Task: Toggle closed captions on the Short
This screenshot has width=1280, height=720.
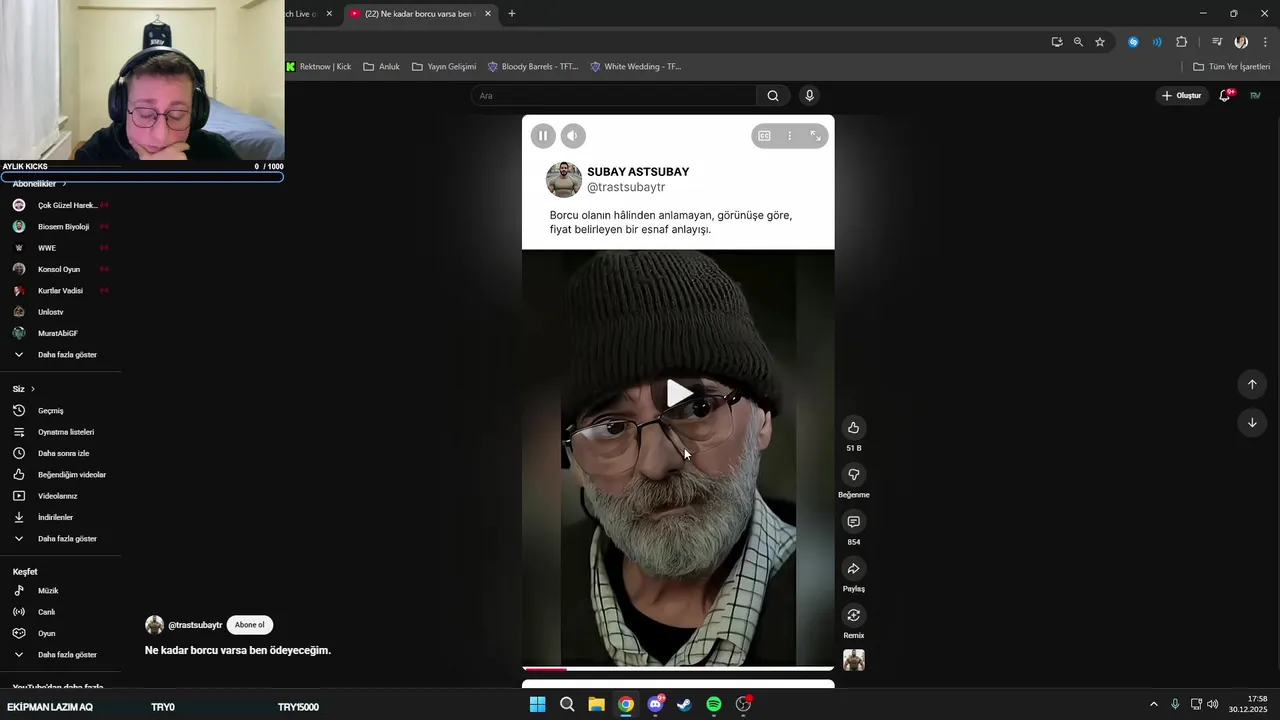Action: coord(764,136)
